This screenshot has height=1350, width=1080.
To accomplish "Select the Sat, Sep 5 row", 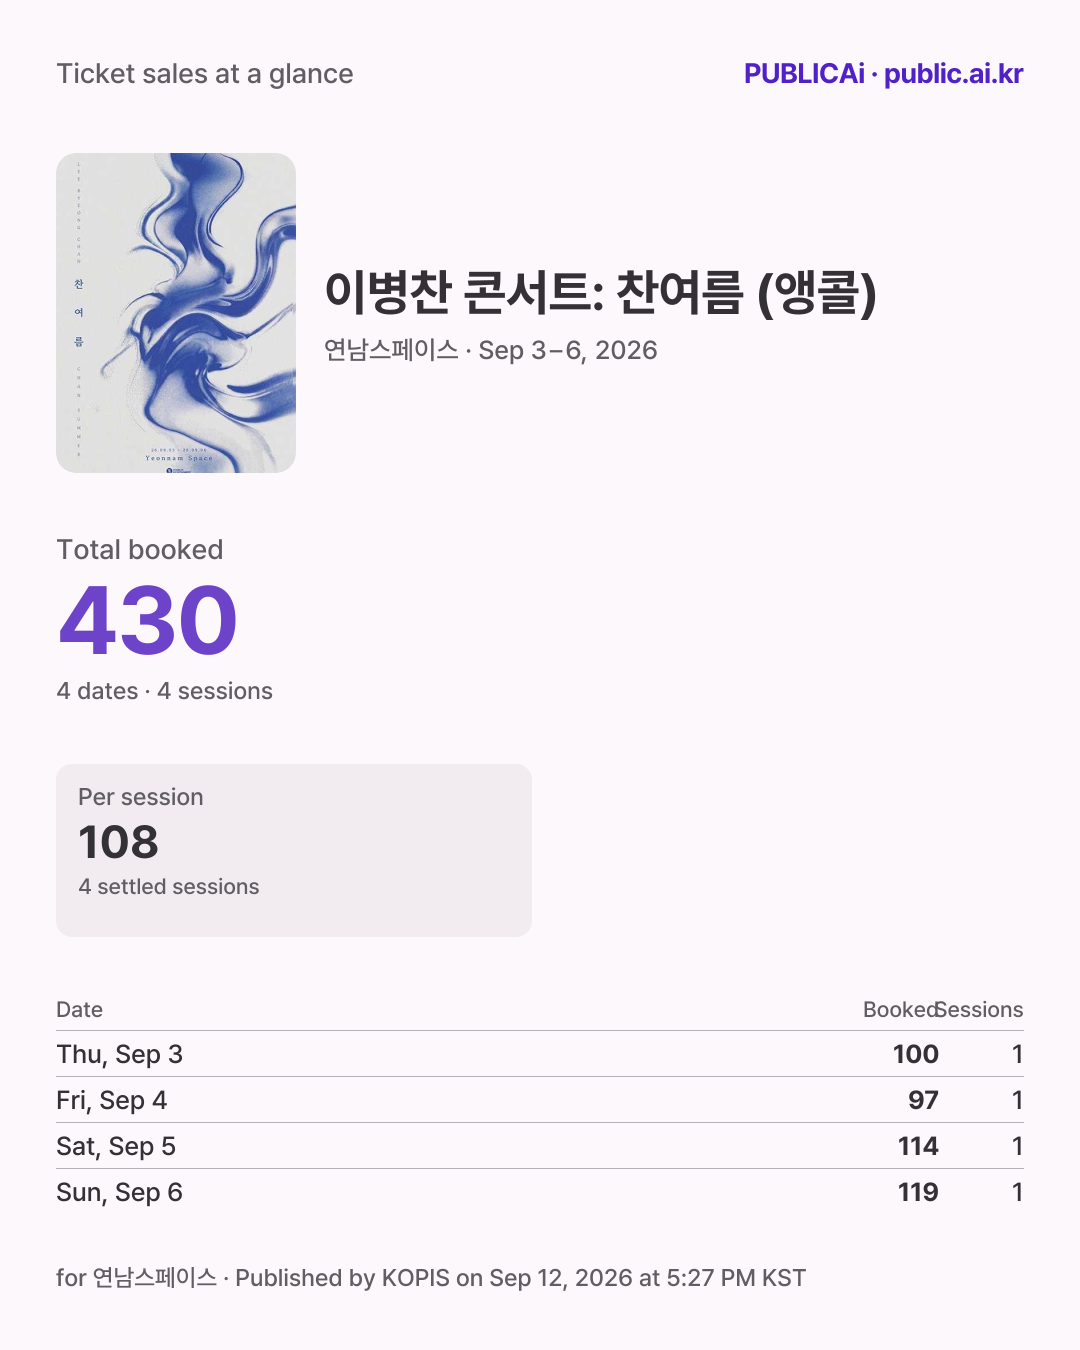I will [x=540, y=1146].
